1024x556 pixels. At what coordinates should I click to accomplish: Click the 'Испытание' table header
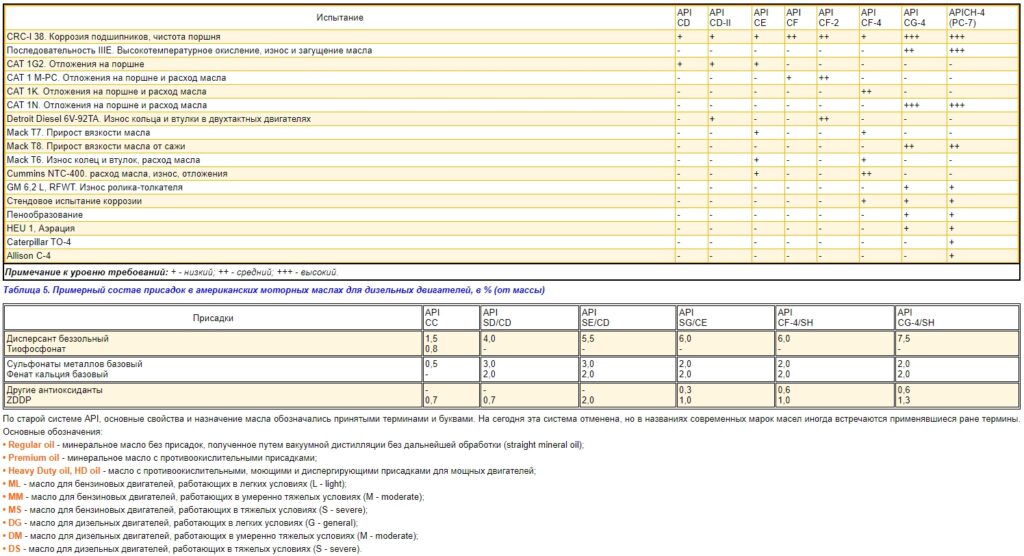click(x=340, y=17)
